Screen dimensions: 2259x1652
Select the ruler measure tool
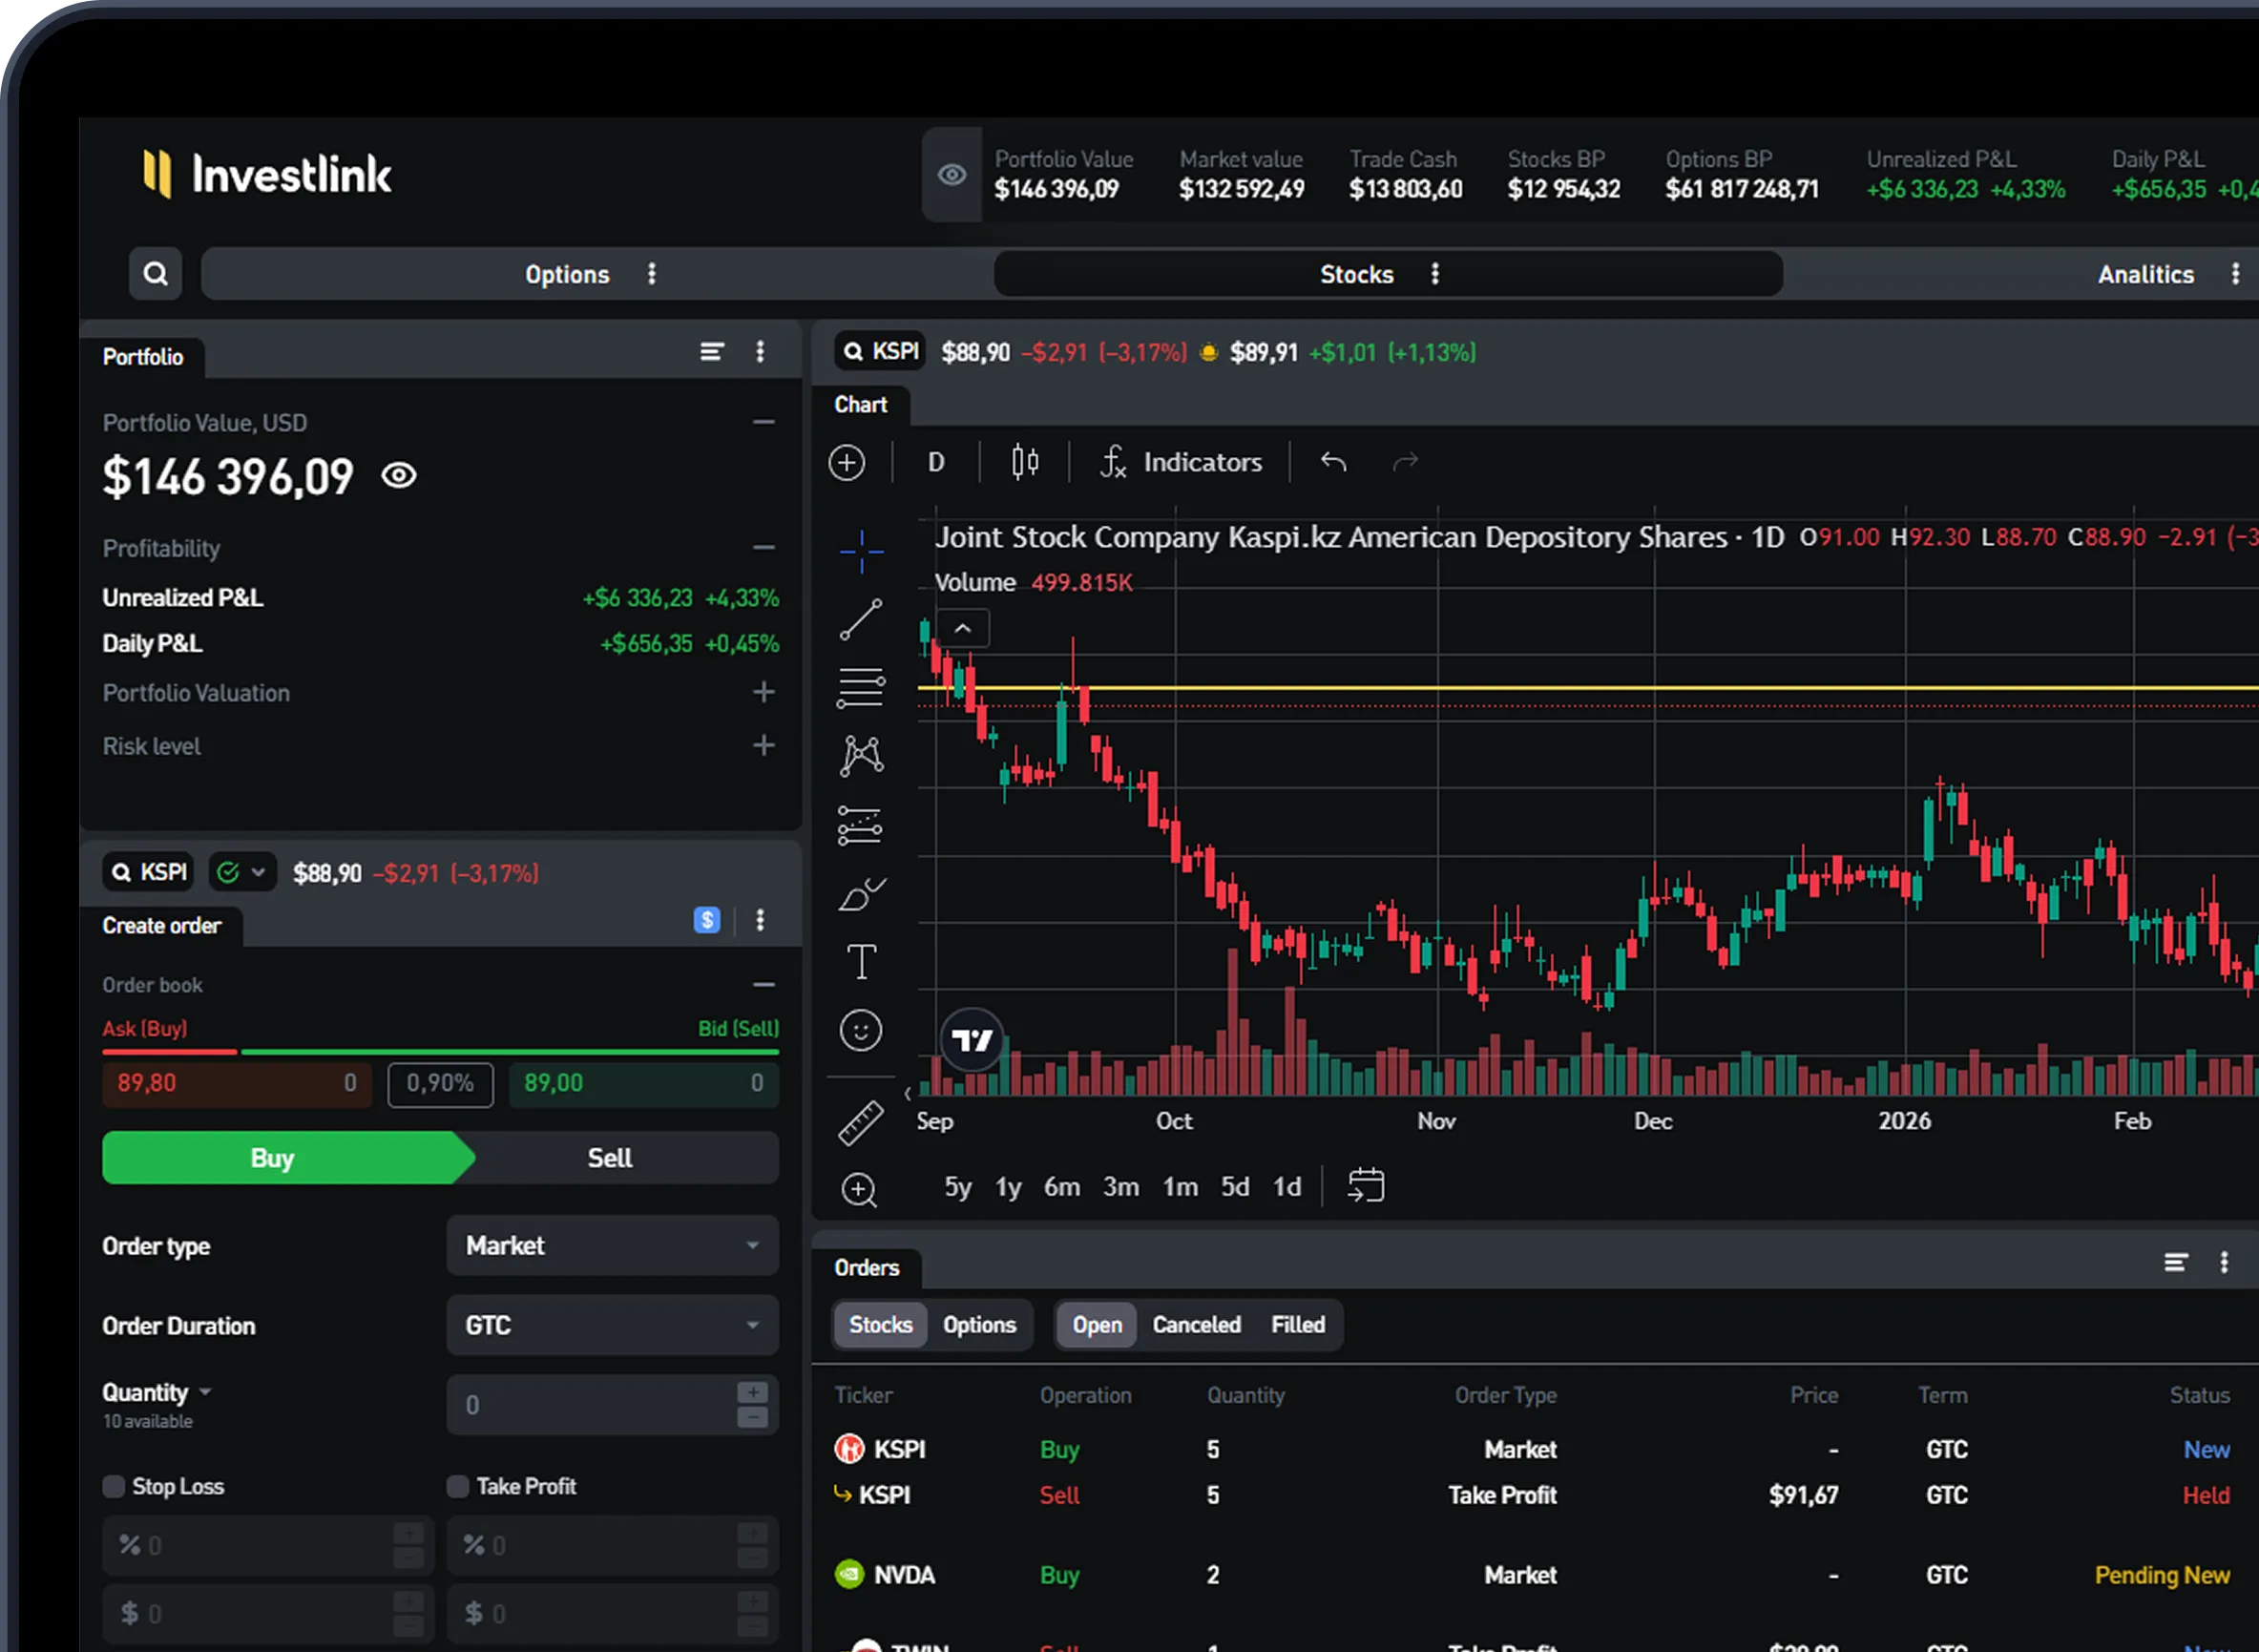click(861, 1122)
